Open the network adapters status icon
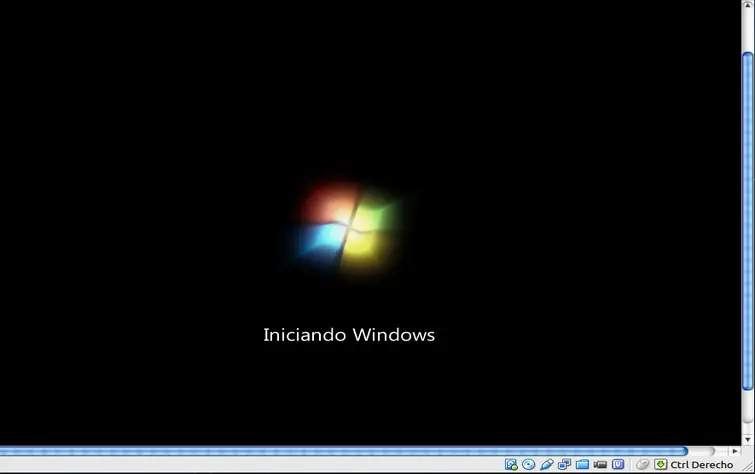 coord(564,464)
